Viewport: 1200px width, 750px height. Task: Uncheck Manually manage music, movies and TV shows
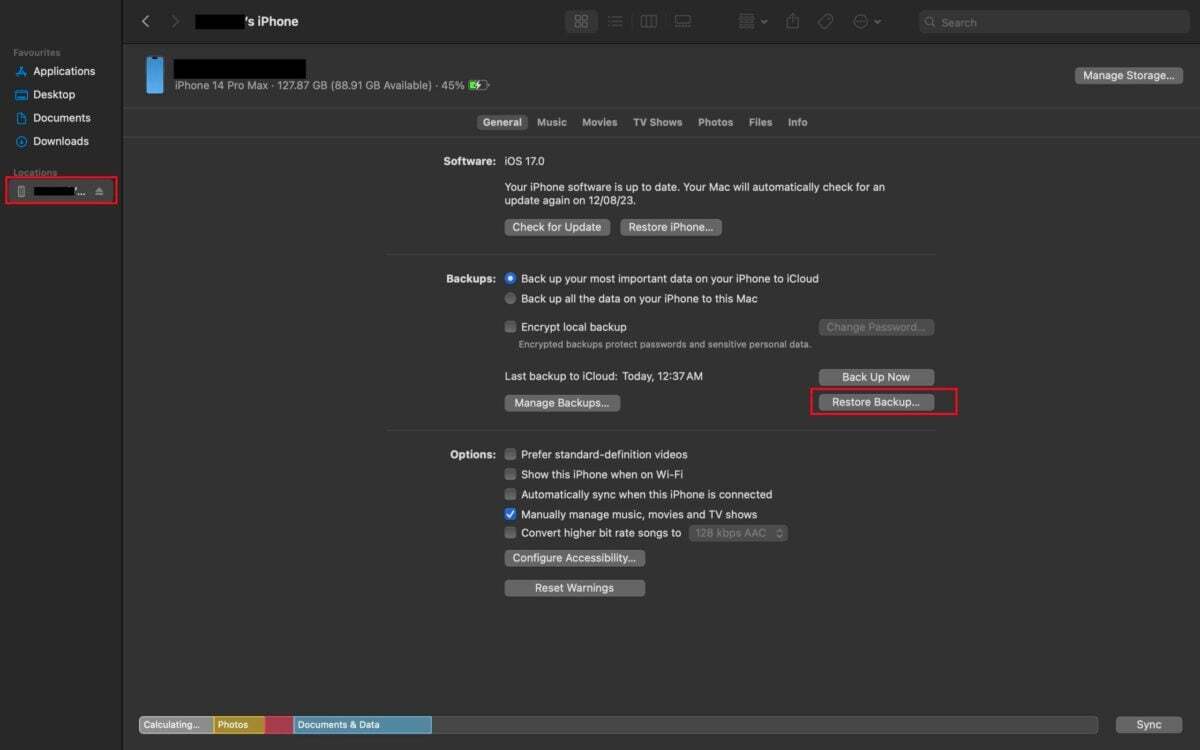pyautogui.click(x=511, y=514)
